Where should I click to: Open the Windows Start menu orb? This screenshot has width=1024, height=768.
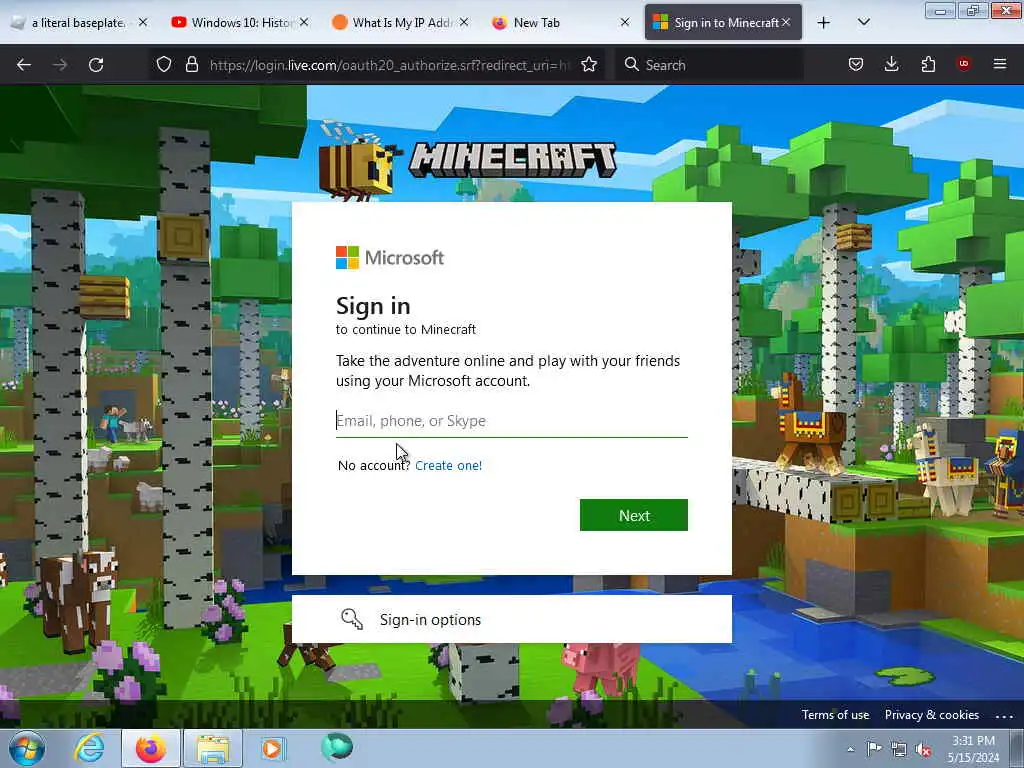26,748
